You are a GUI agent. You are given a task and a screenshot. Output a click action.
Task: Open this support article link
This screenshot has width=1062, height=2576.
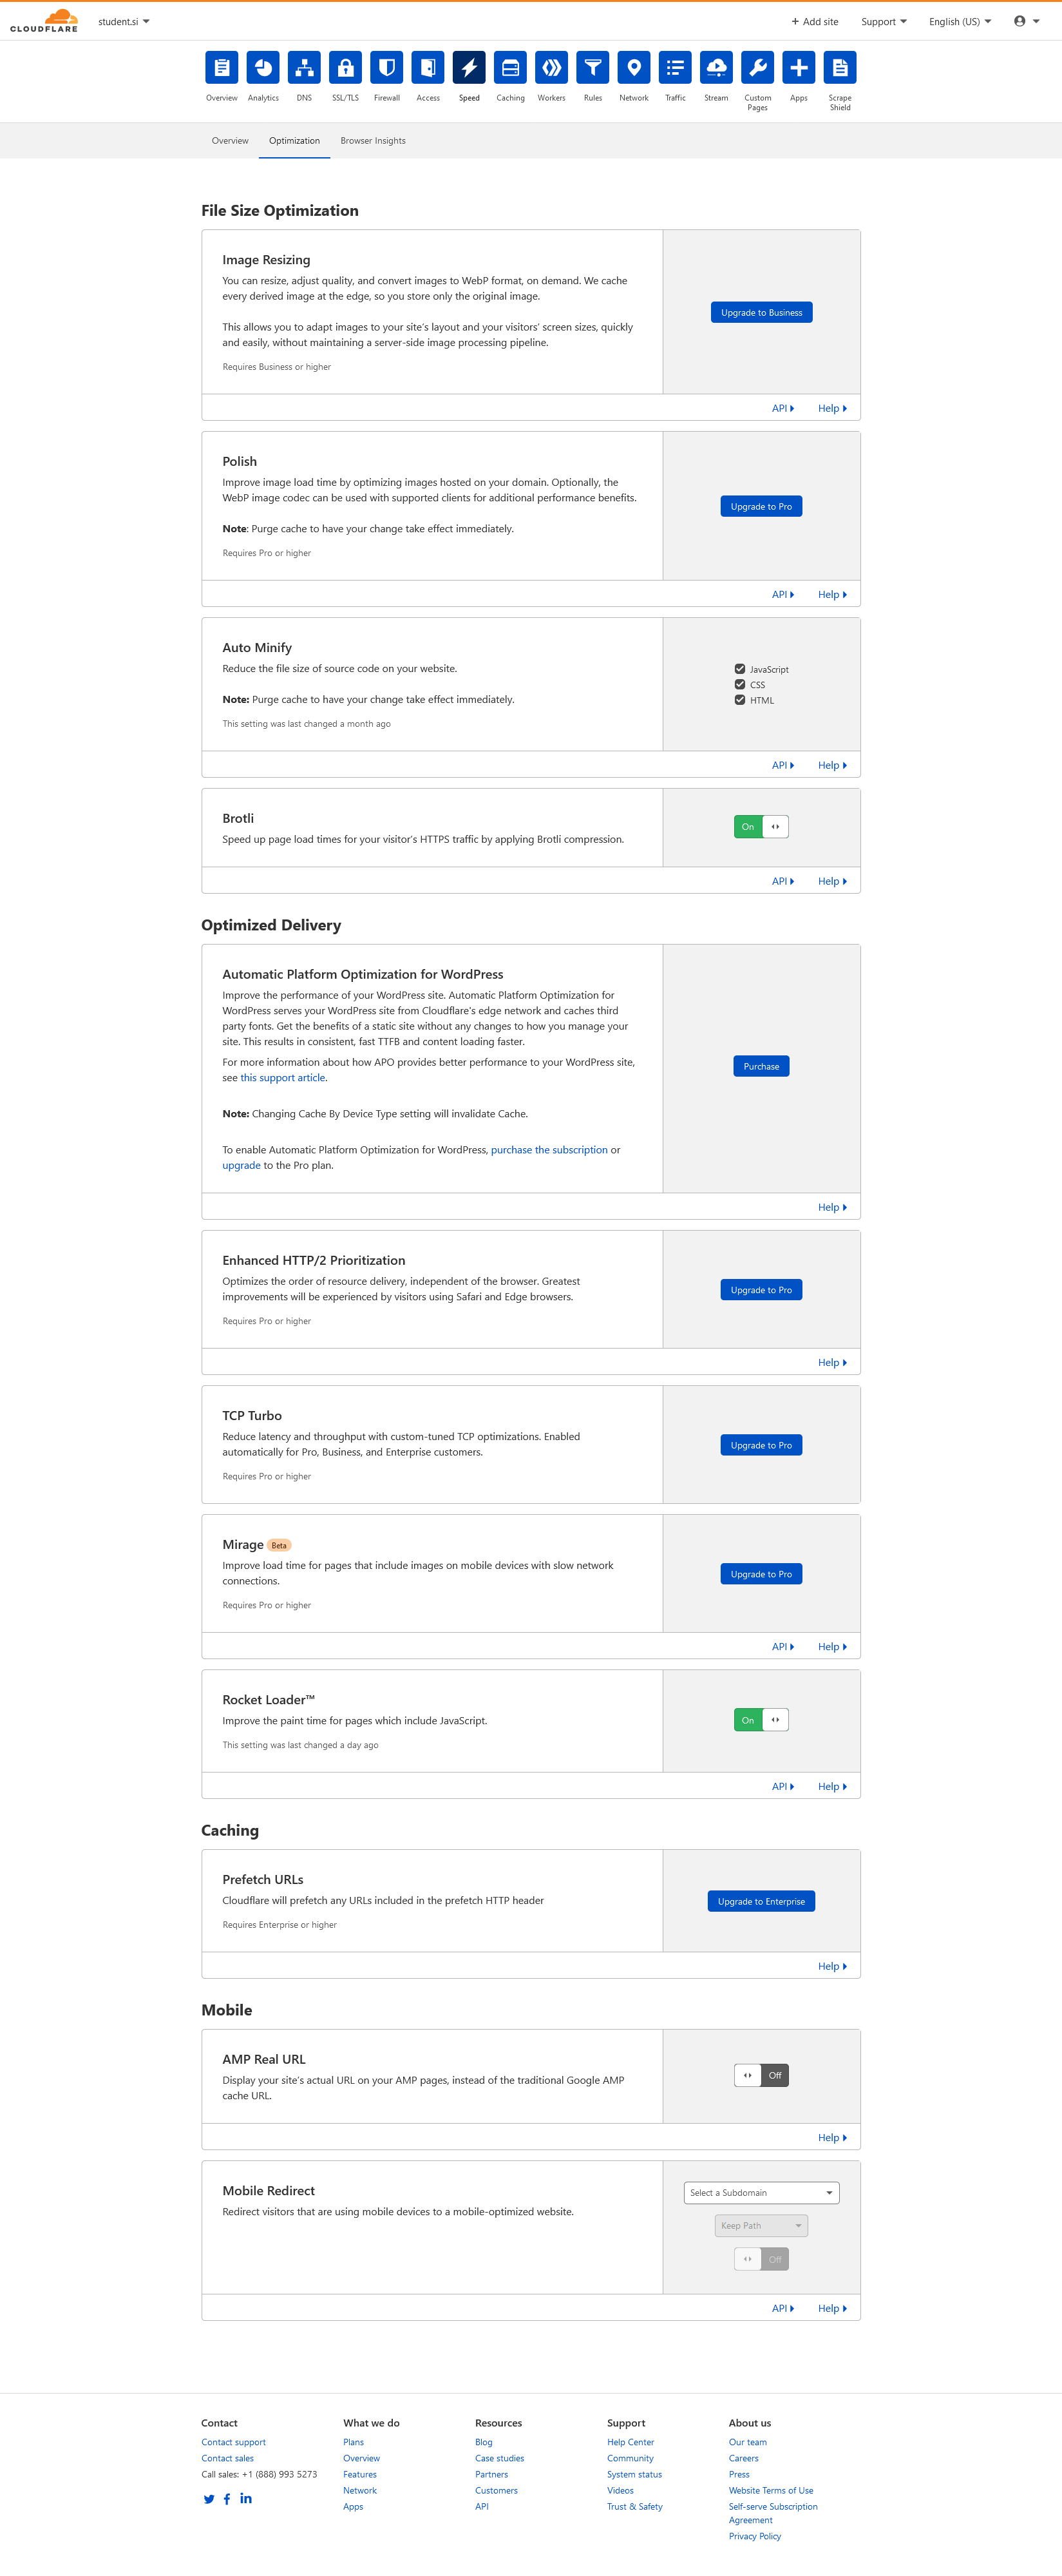282,1078
